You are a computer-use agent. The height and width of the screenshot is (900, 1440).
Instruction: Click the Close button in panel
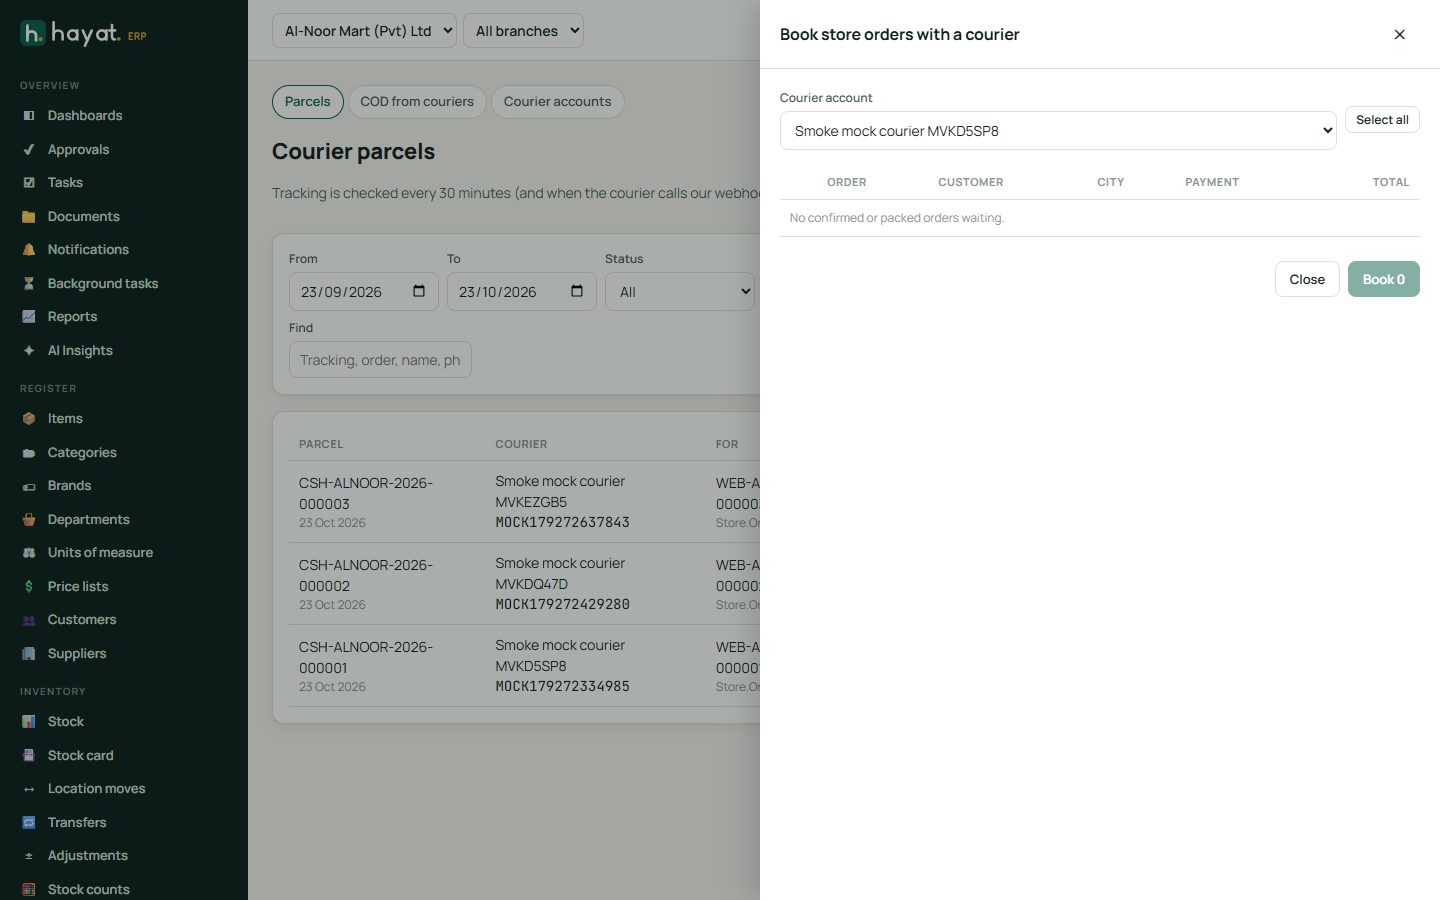1307,279
